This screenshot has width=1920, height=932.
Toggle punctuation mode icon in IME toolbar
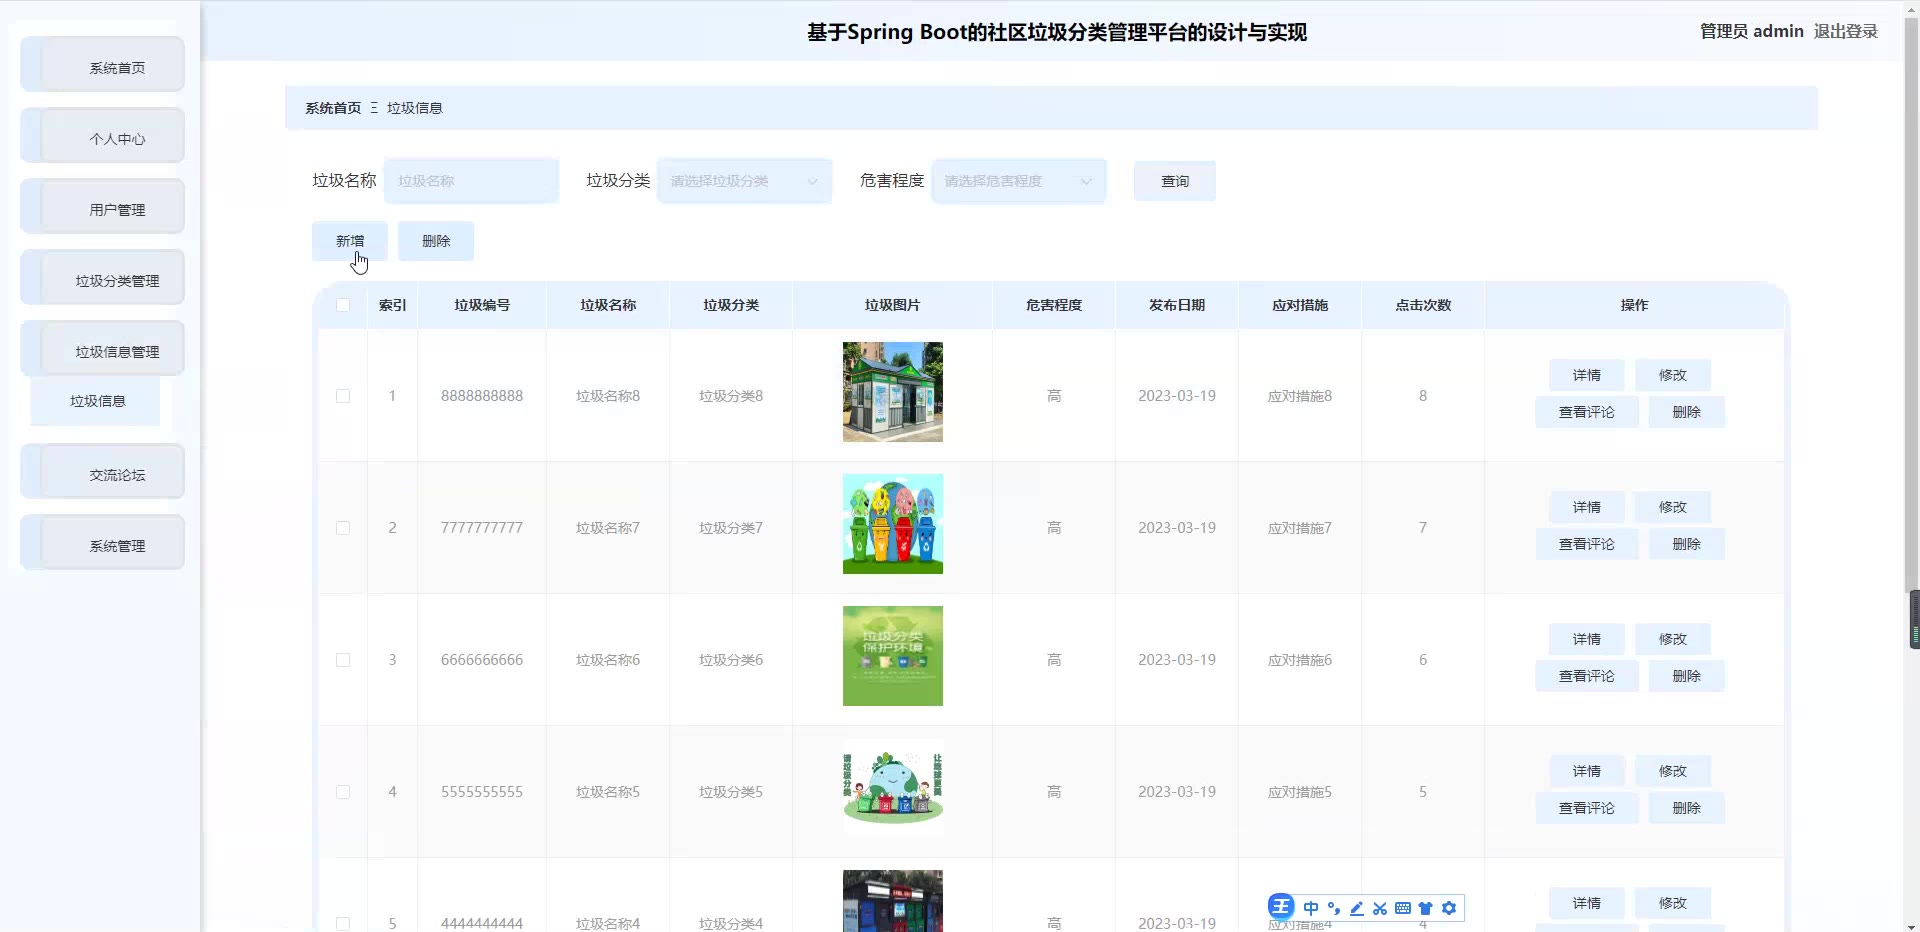click(x=1334, y=908)
